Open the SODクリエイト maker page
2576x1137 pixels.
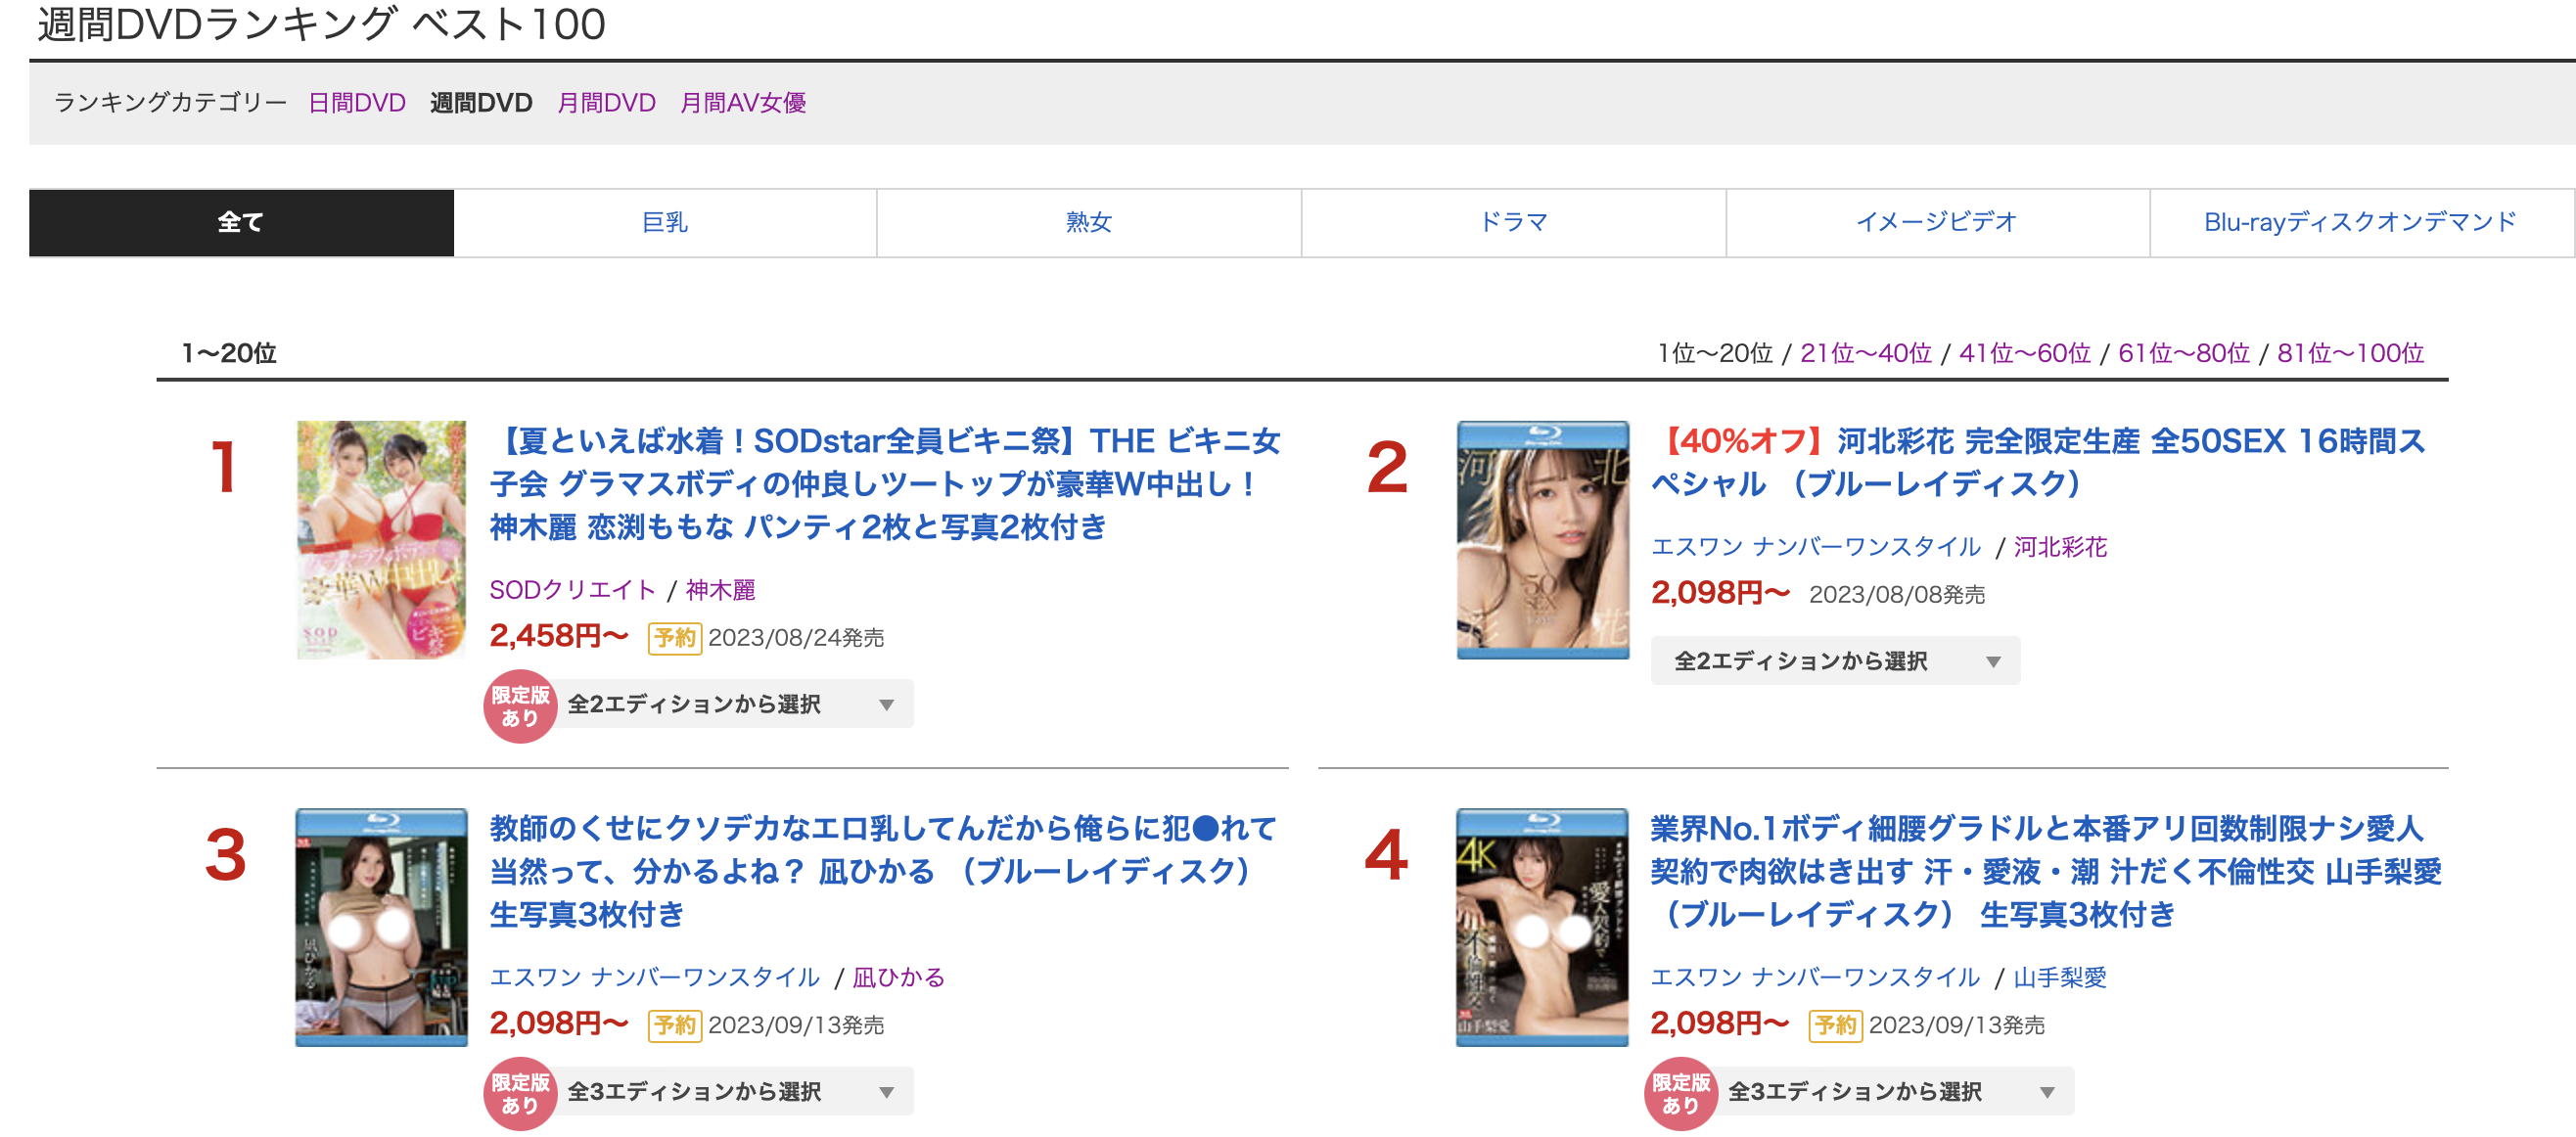570,590
